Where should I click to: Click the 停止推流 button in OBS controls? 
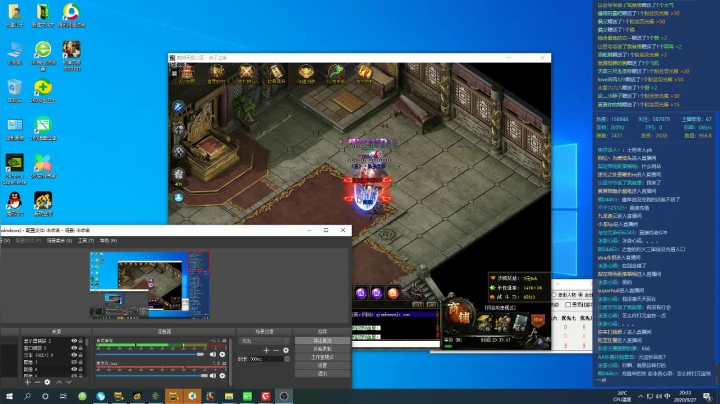point(322,341)
